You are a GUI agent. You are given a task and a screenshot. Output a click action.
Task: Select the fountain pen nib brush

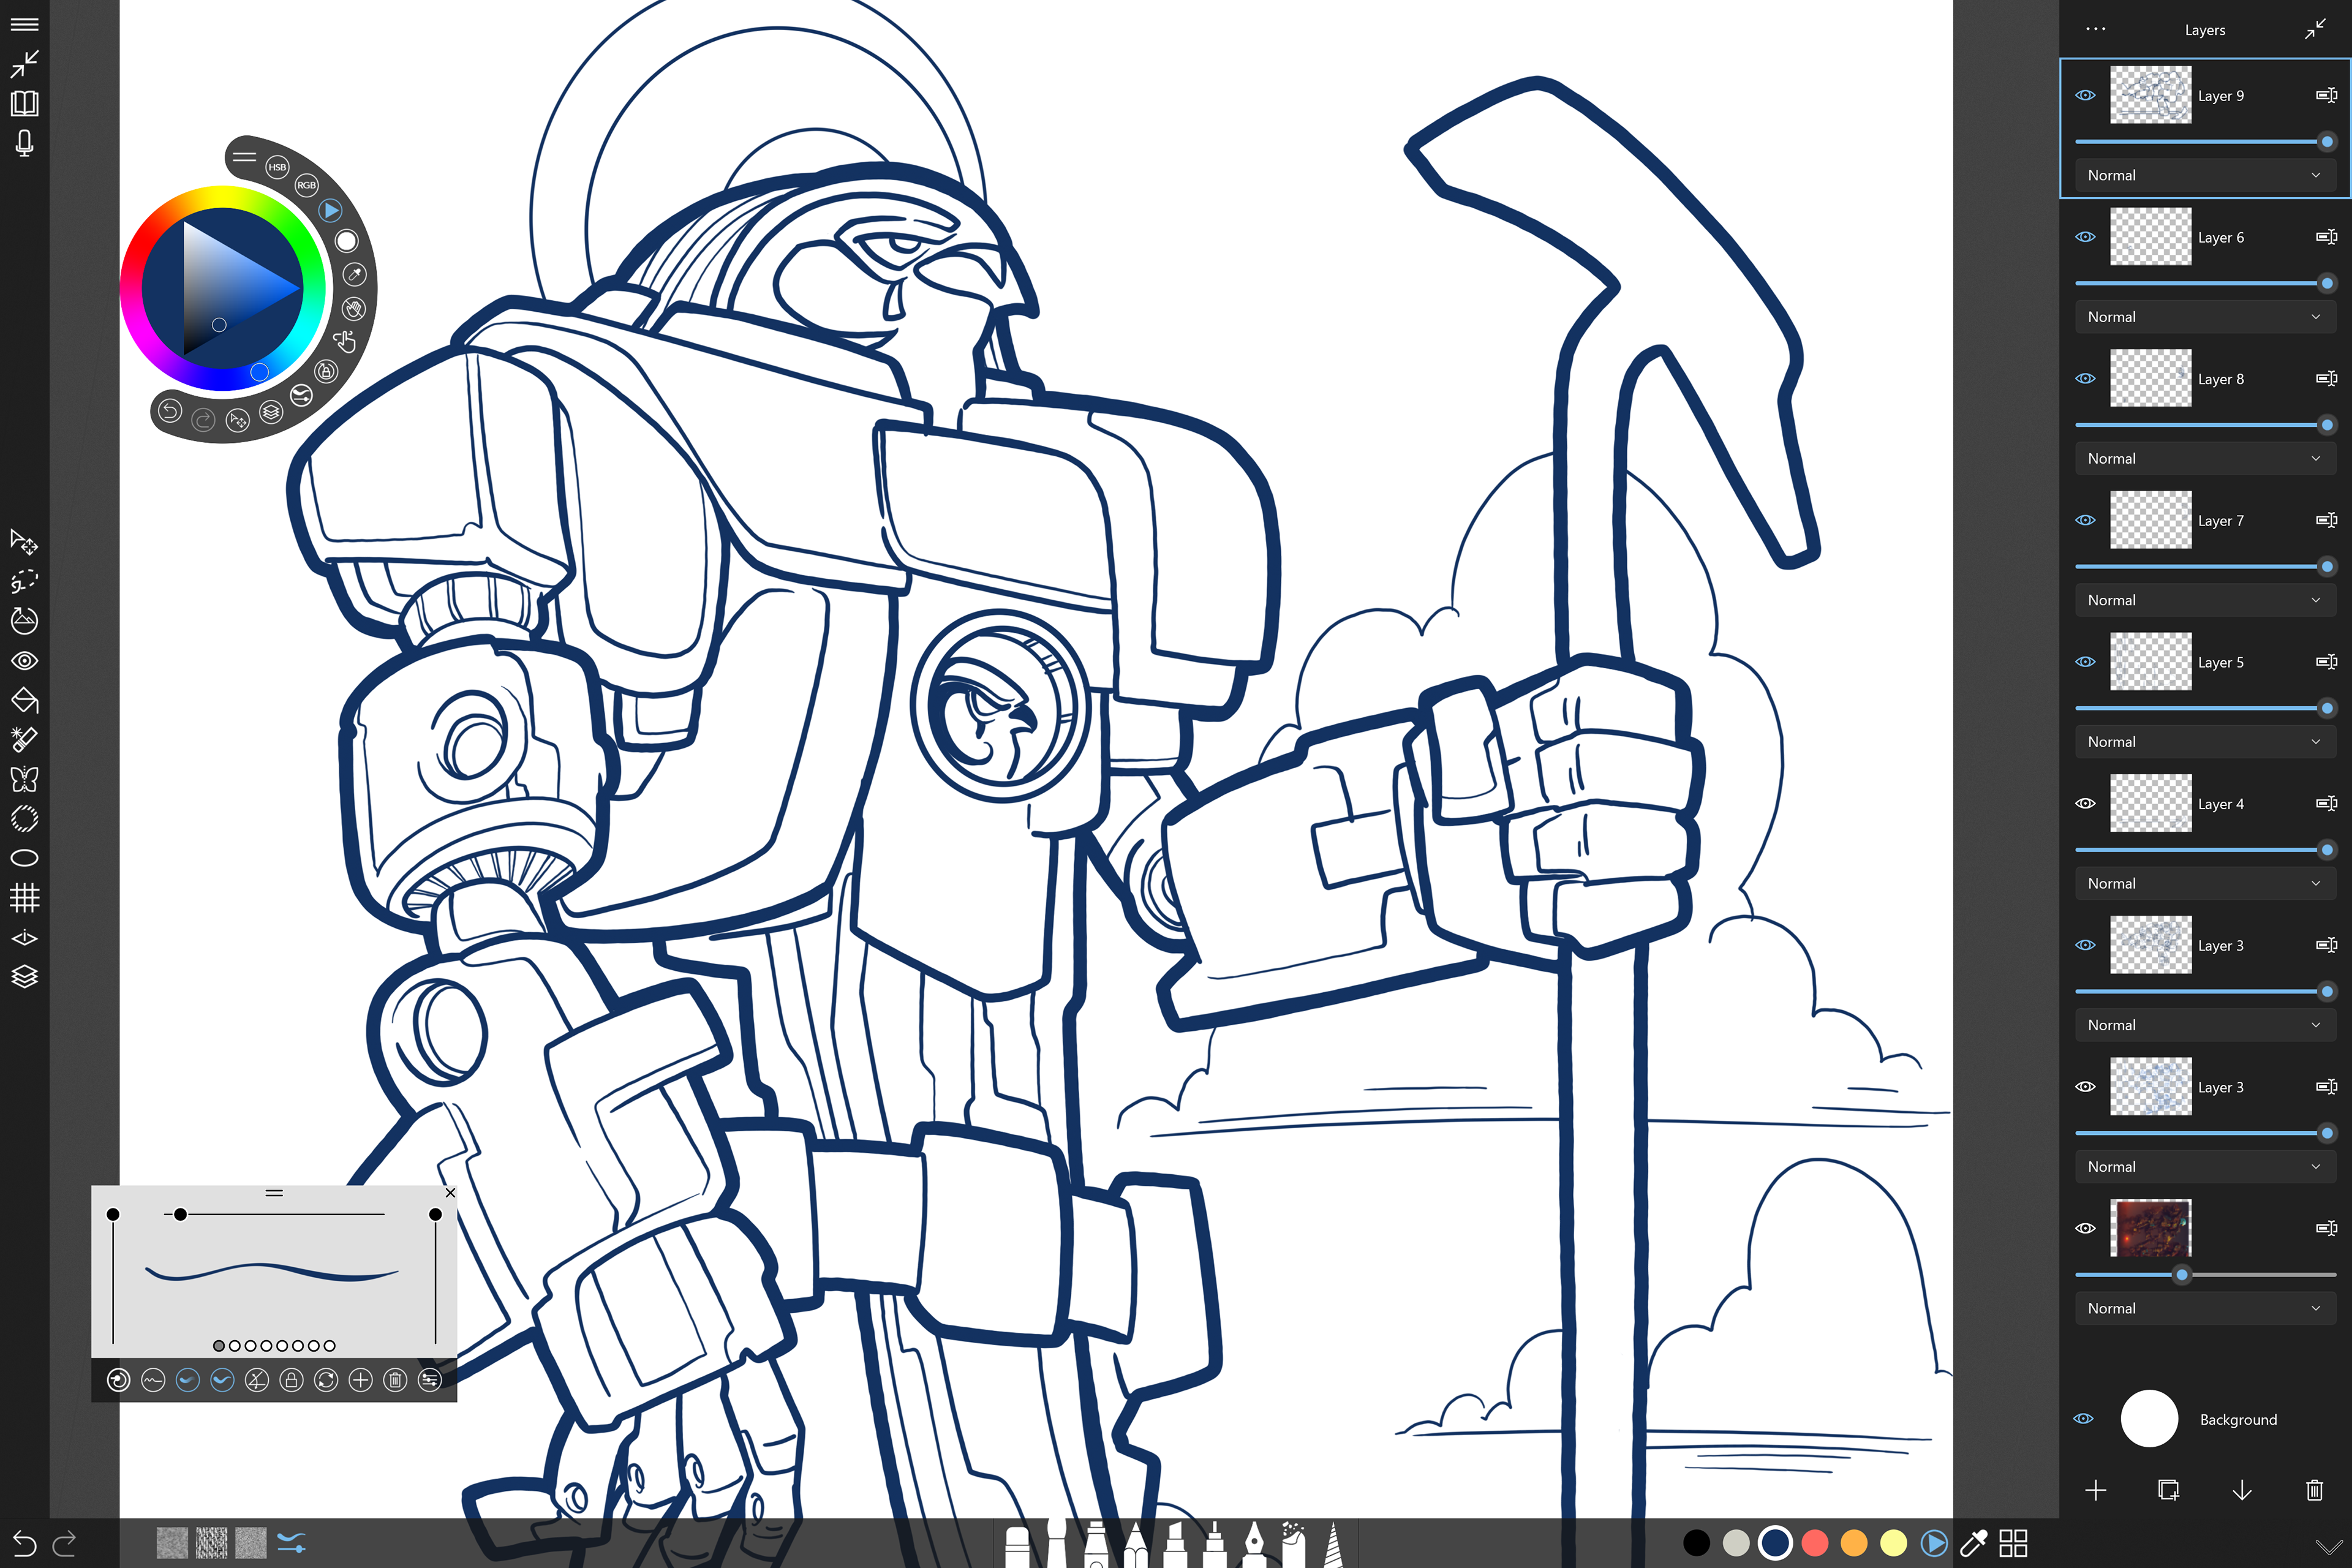(1254, 1544)
